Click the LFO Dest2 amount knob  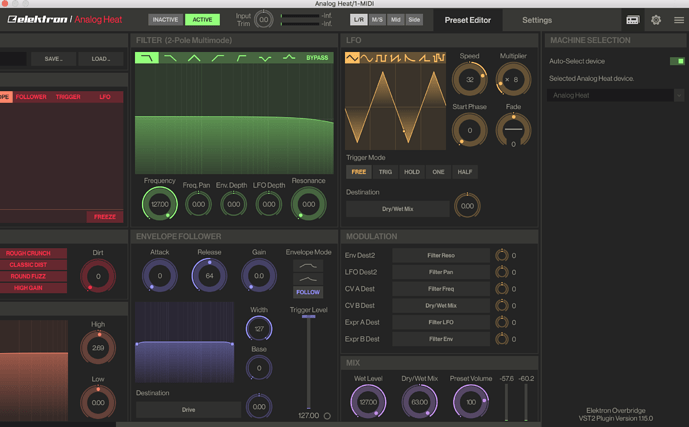click(502, 272)
